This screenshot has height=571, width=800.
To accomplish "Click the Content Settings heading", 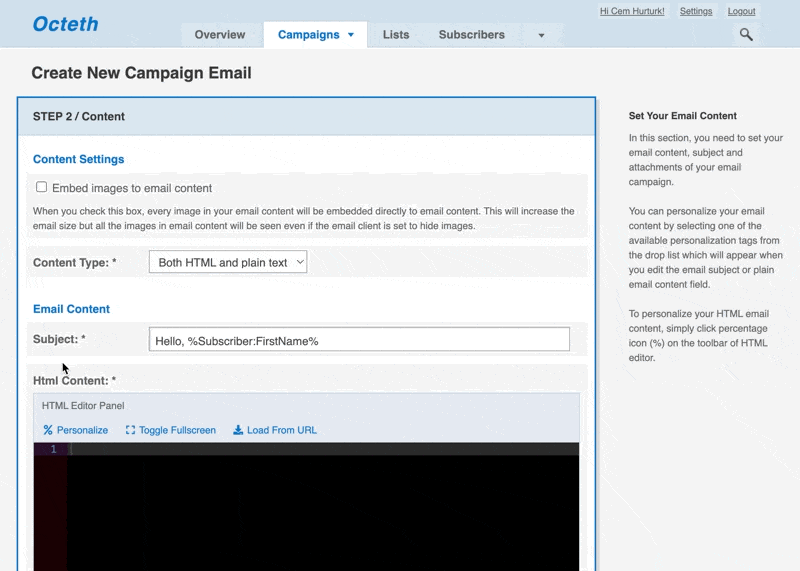I will [x=79, y=159].
